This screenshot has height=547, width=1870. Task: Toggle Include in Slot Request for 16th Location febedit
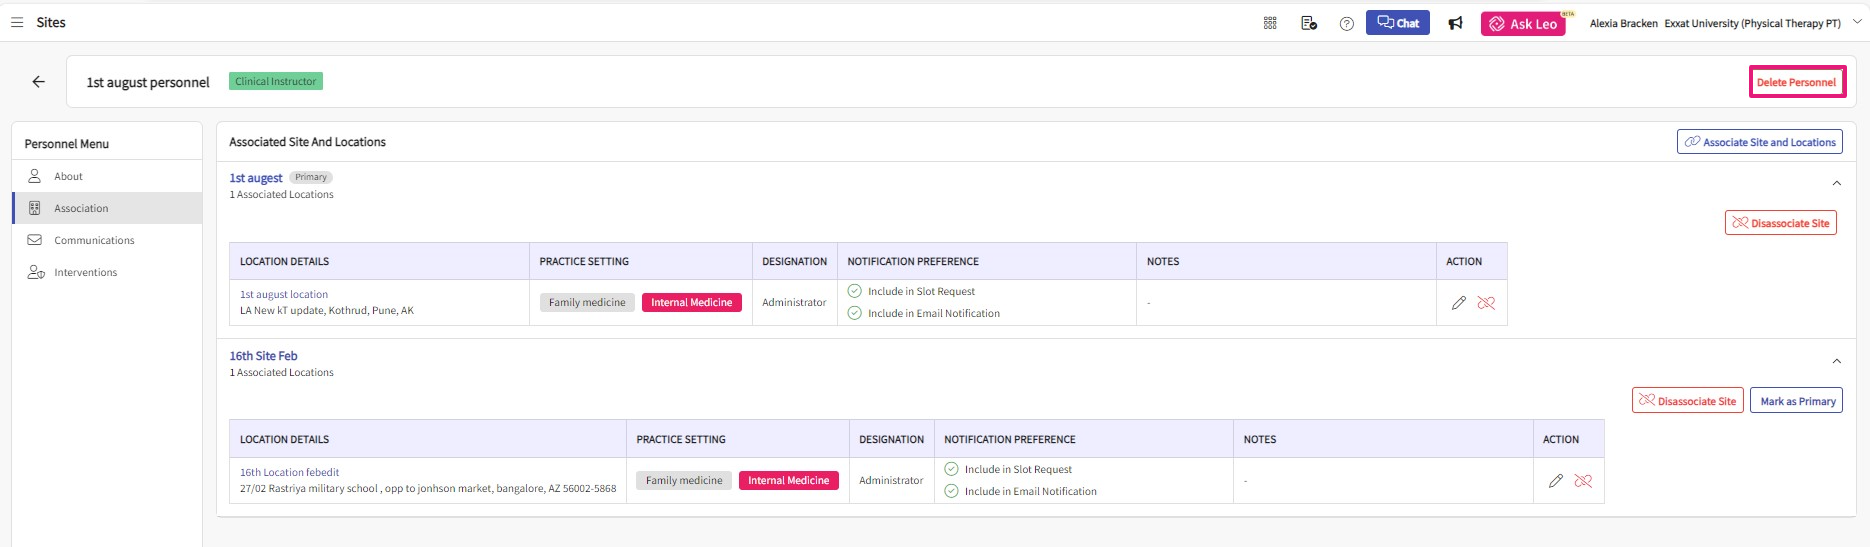pos(951,469)
